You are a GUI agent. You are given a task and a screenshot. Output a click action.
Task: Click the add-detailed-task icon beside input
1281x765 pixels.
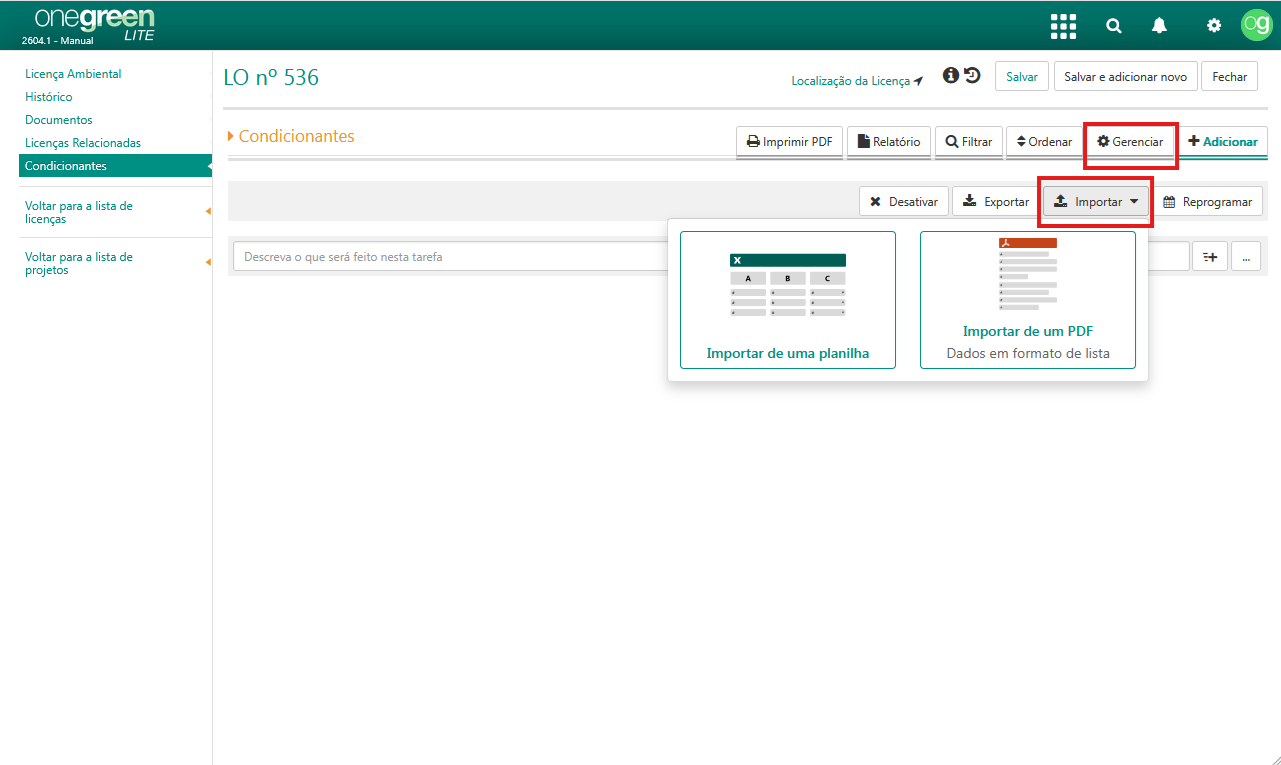[x=1209, y=257]
